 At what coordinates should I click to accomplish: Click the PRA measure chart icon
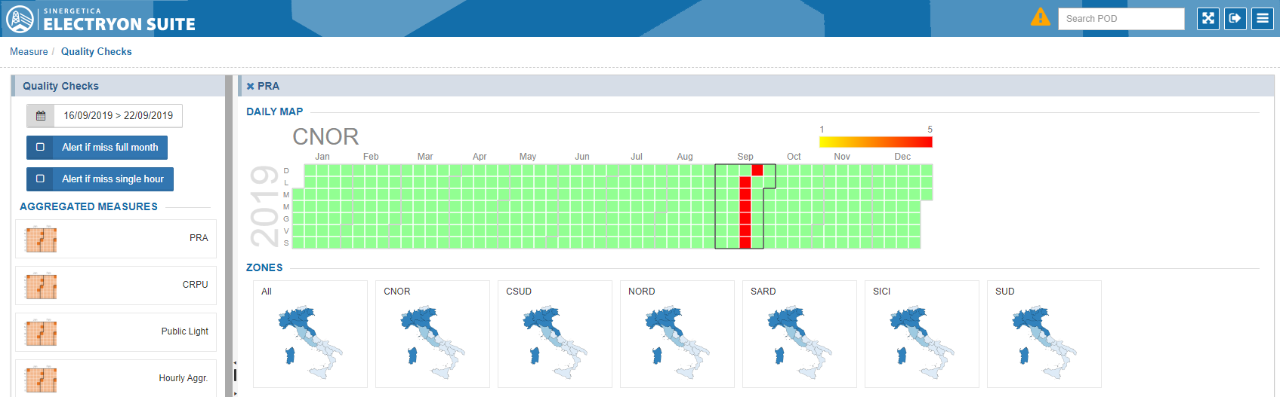tap(40, 239)
